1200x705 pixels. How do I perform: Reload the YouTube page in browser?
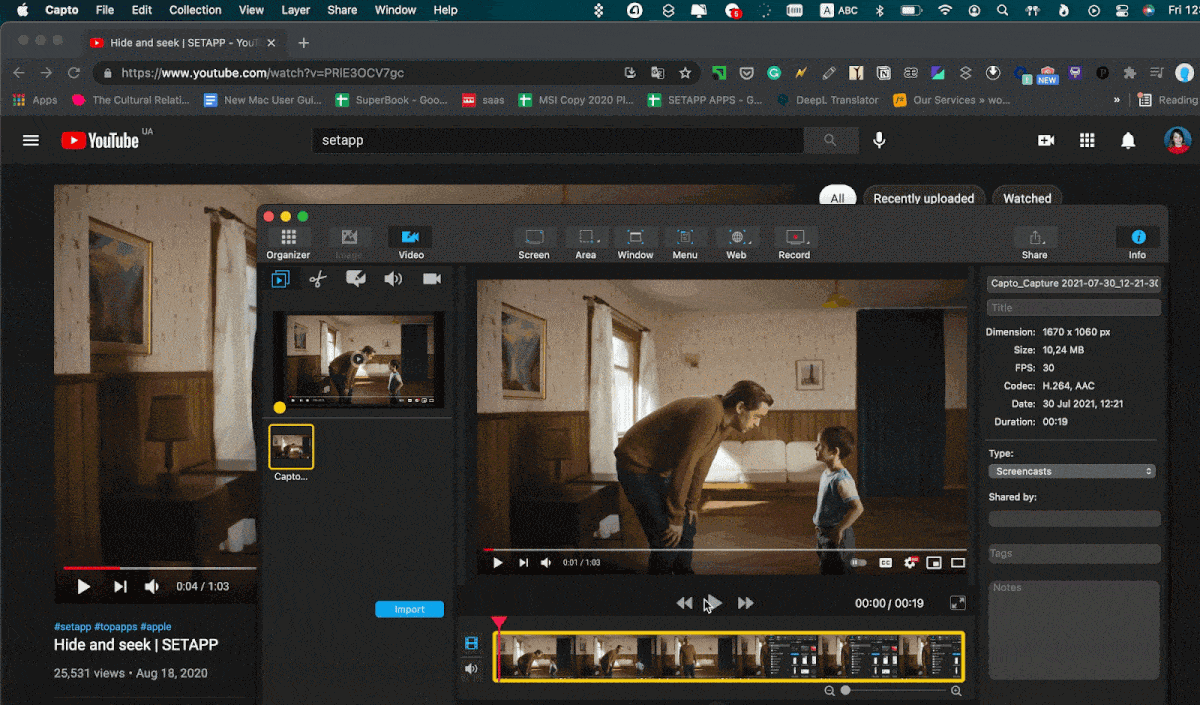74,73
